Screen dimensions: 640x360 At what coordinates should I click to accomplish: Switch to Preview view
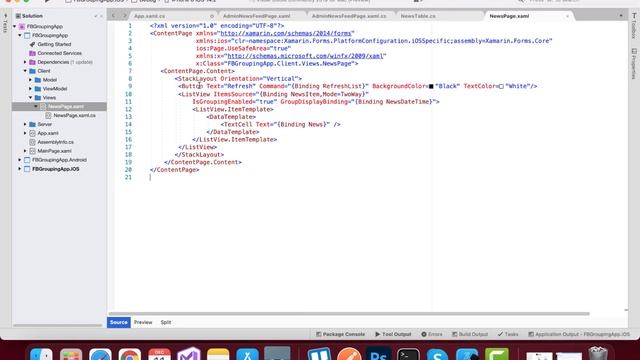[143, 322]
